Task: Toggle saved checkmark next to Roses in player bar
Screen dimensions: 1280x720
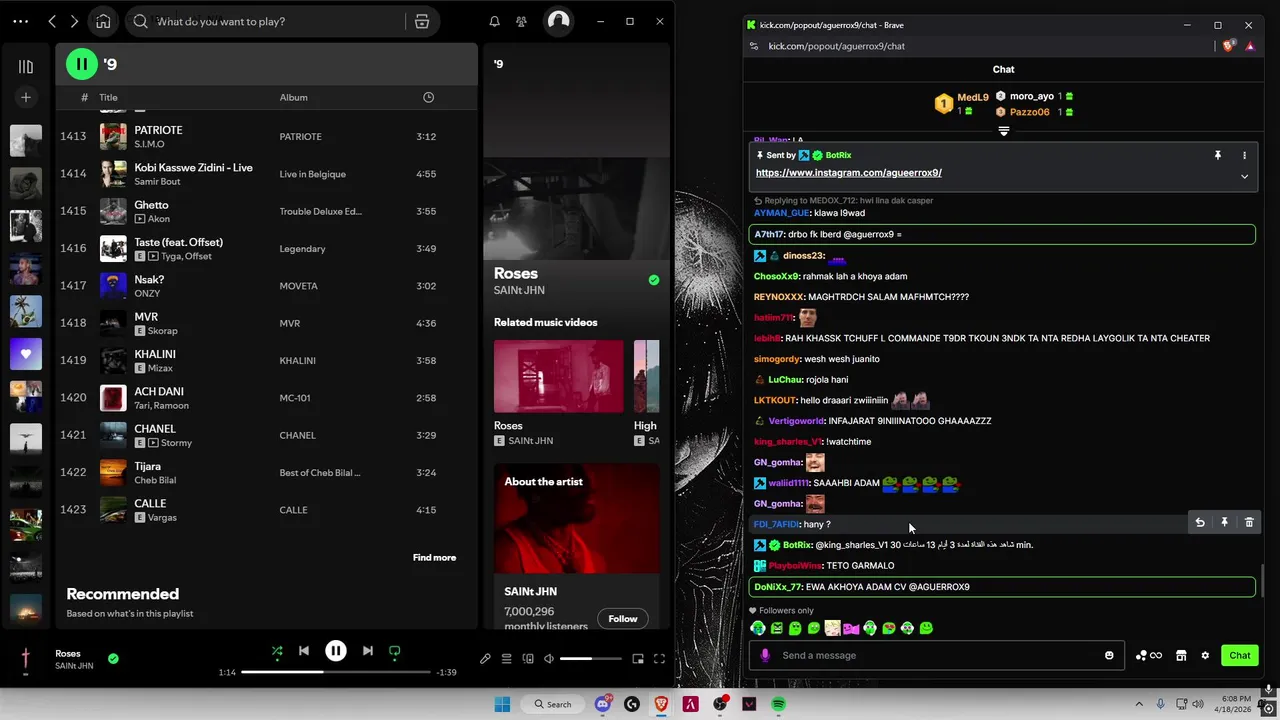Action: (113, 658)
